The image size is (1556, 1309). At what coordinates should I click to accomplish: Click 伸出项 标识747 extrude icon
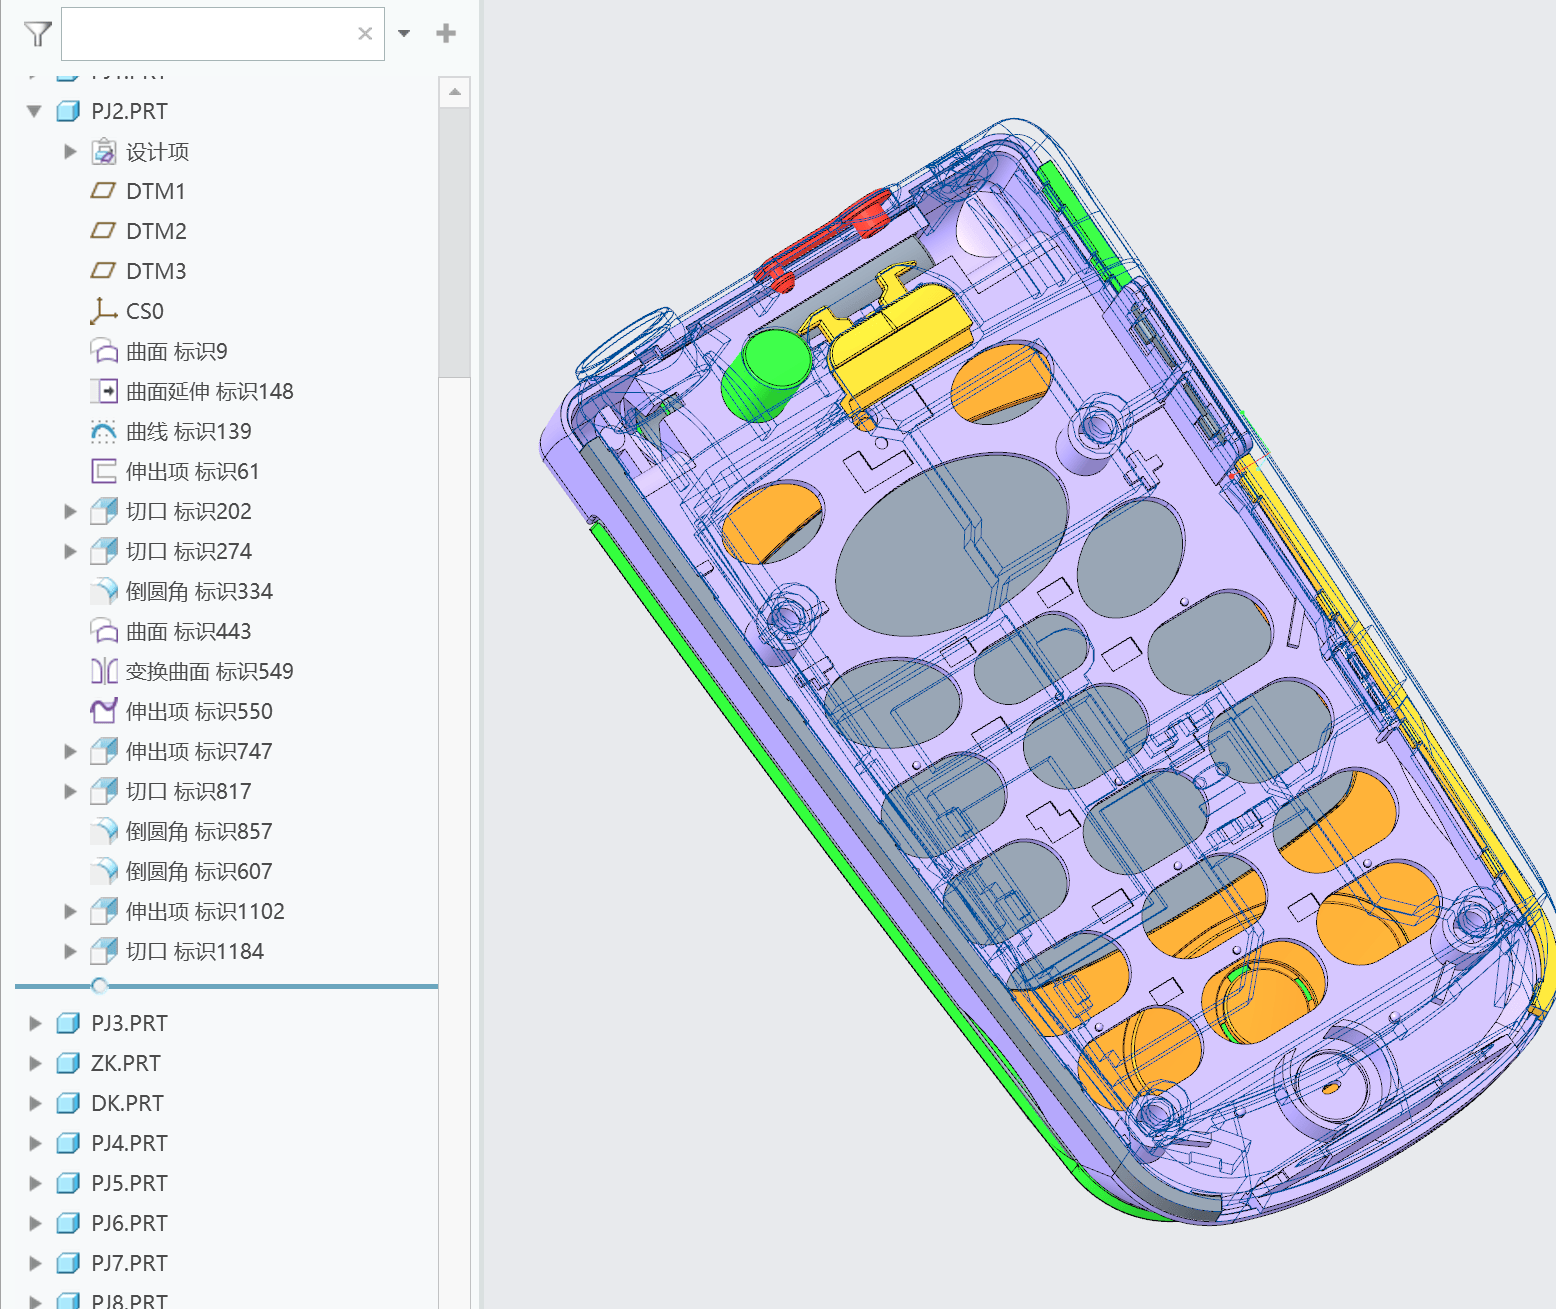coord(104,751)
